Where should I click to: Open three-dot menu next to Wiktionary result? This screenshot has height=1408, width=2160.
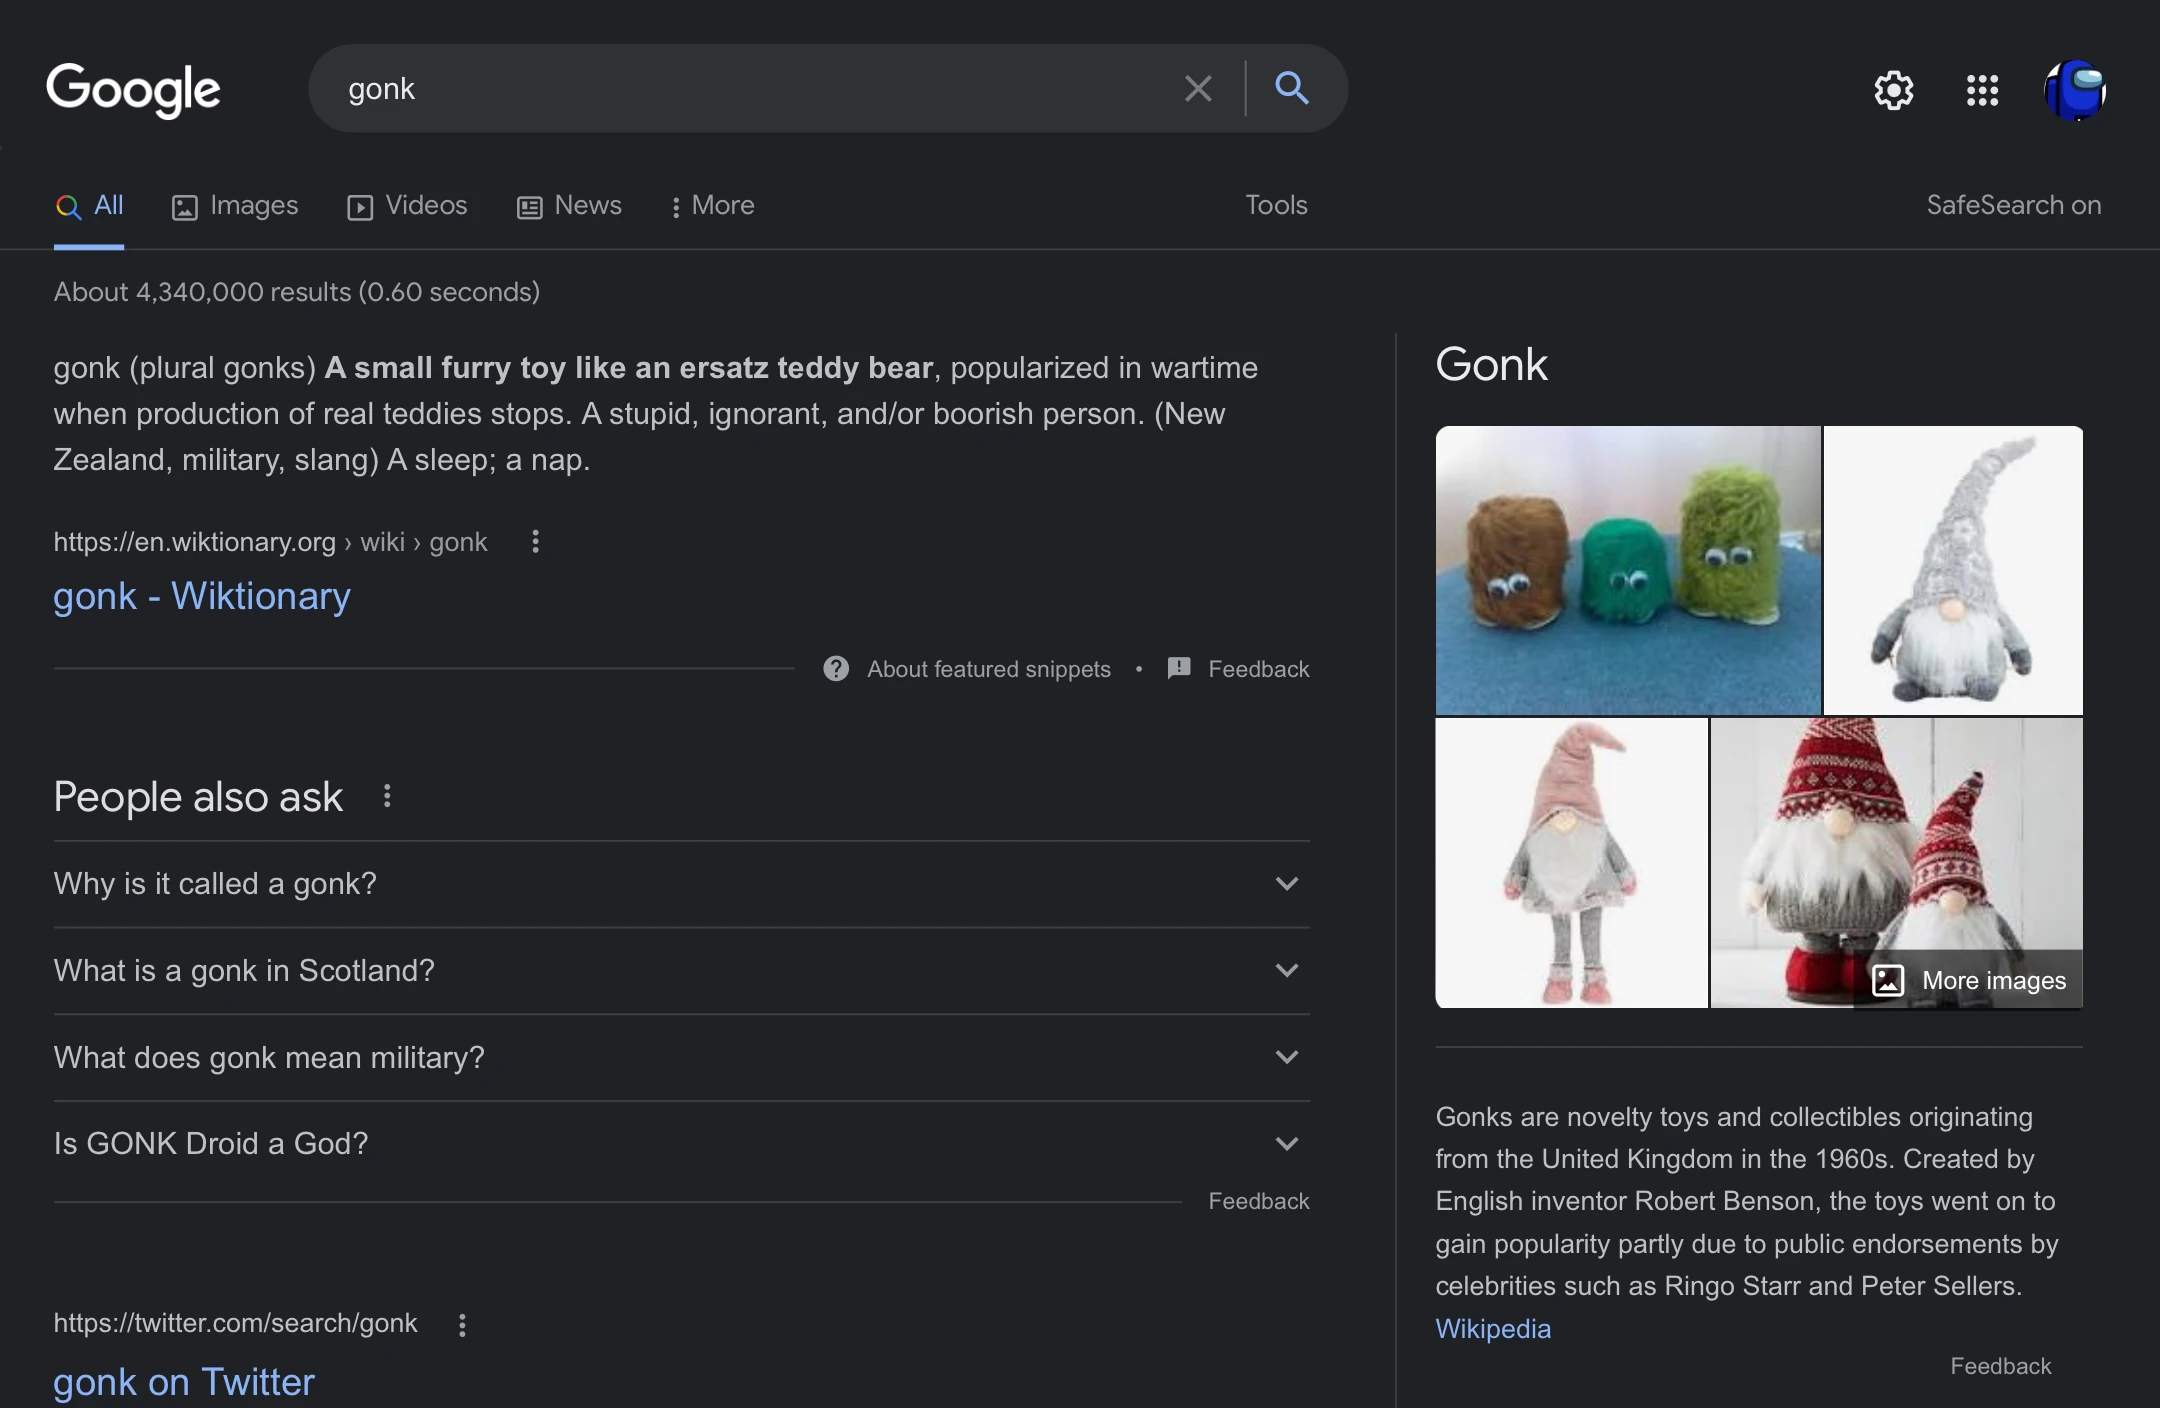[535, 542]
